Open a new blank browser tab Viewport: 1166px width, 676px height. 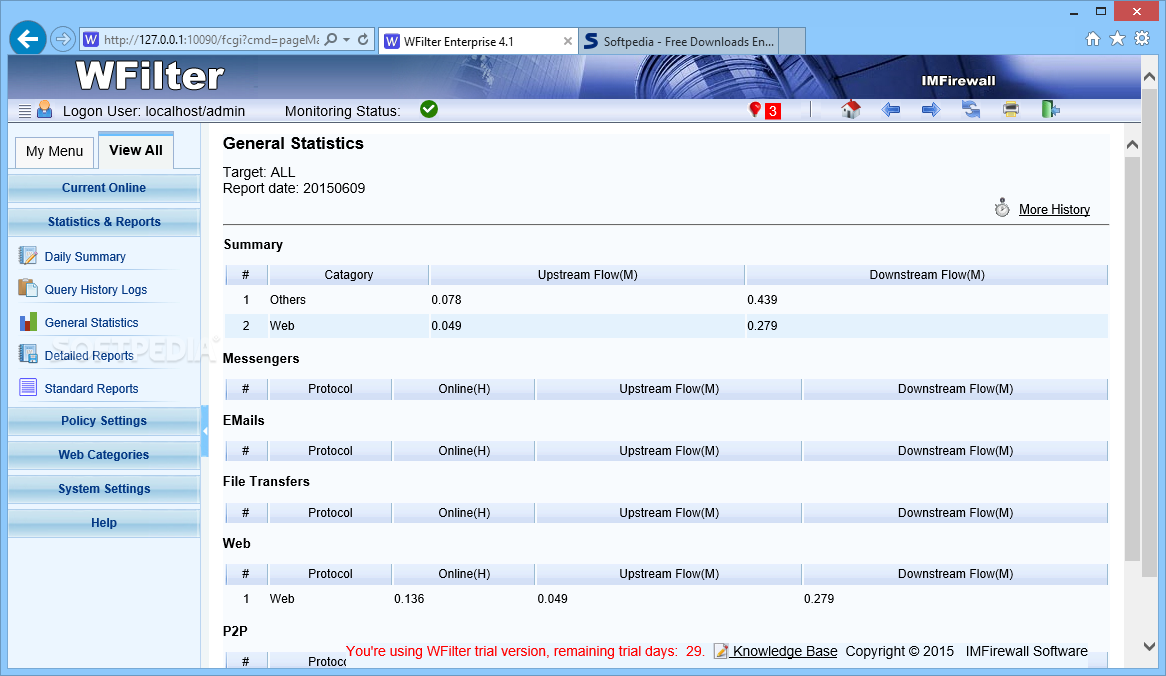(x=792, y=42)
